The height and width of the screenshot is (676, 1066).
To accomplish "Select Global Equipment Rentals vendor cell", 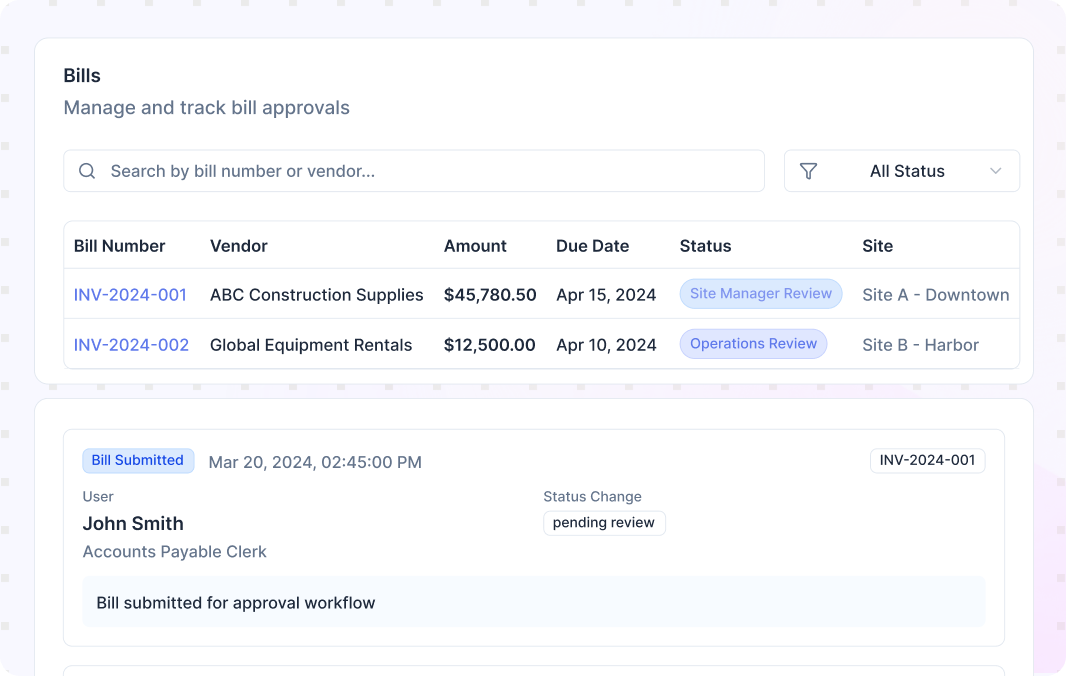I will [311, 345].
